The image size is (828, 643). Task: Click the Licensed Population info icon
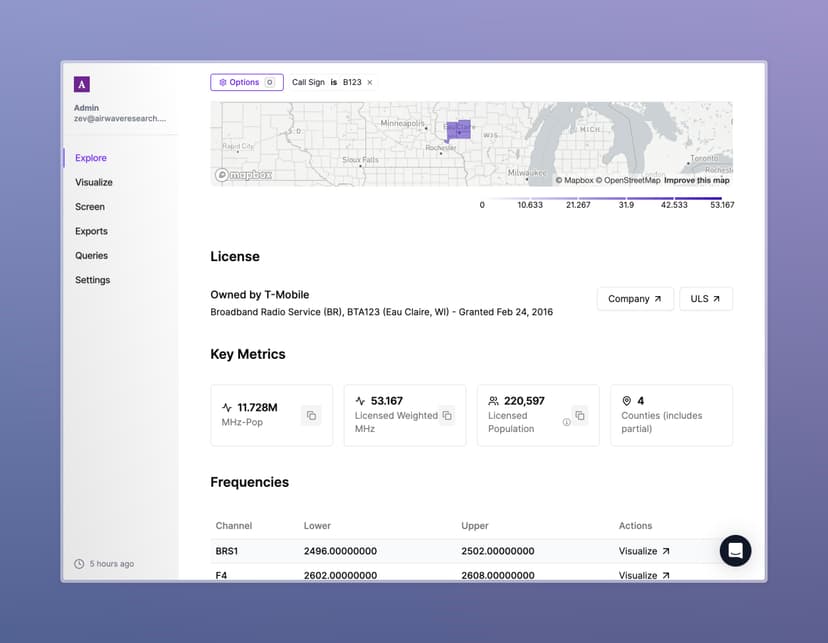[x=565, y=424]
